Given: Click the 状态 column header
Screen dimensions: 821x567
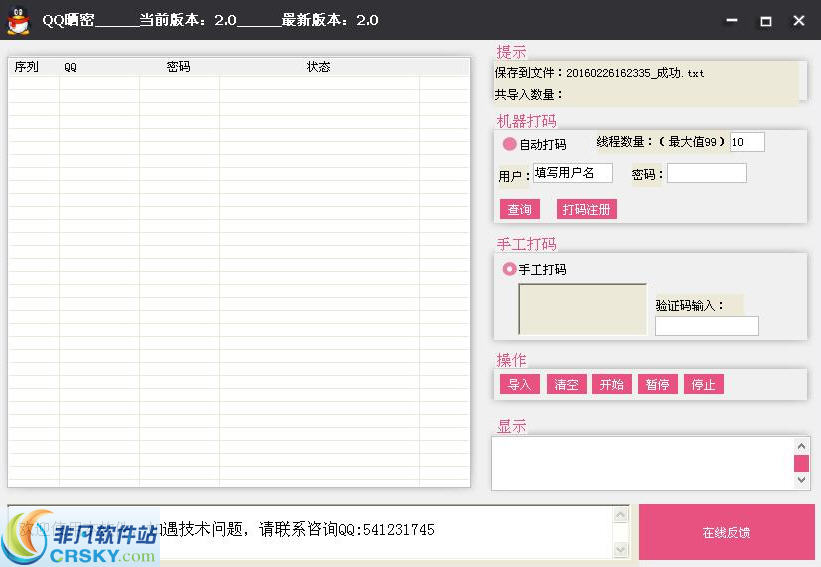Looking at the screenshot, I should point(319,67).
